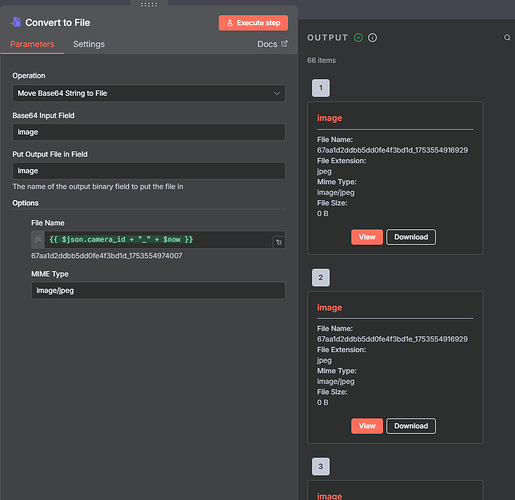Click file name ending 1d_1753554916929 in item 1
The width and height of the screenshot is (515, 500).
pos(392,150)
